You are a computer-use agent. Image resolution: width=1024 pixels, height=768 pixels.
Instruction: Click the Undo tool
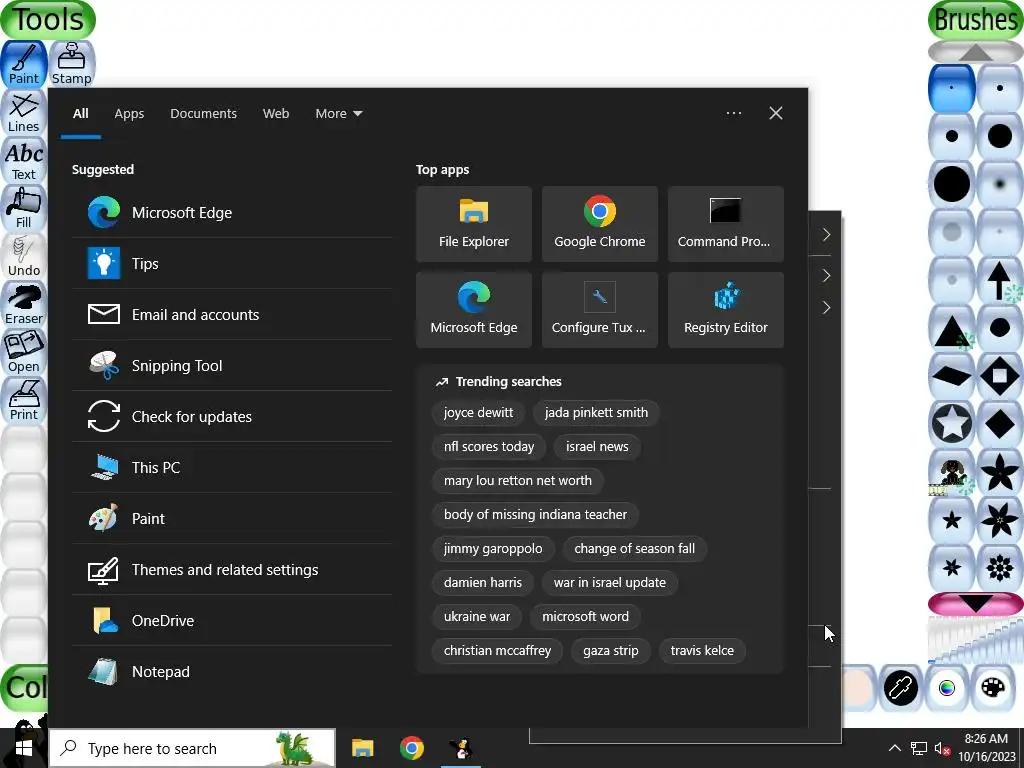point(24,257)
